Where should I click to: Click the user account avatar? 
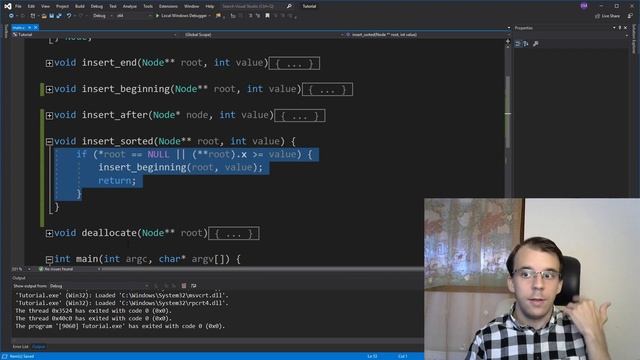(x=584, y=6)
